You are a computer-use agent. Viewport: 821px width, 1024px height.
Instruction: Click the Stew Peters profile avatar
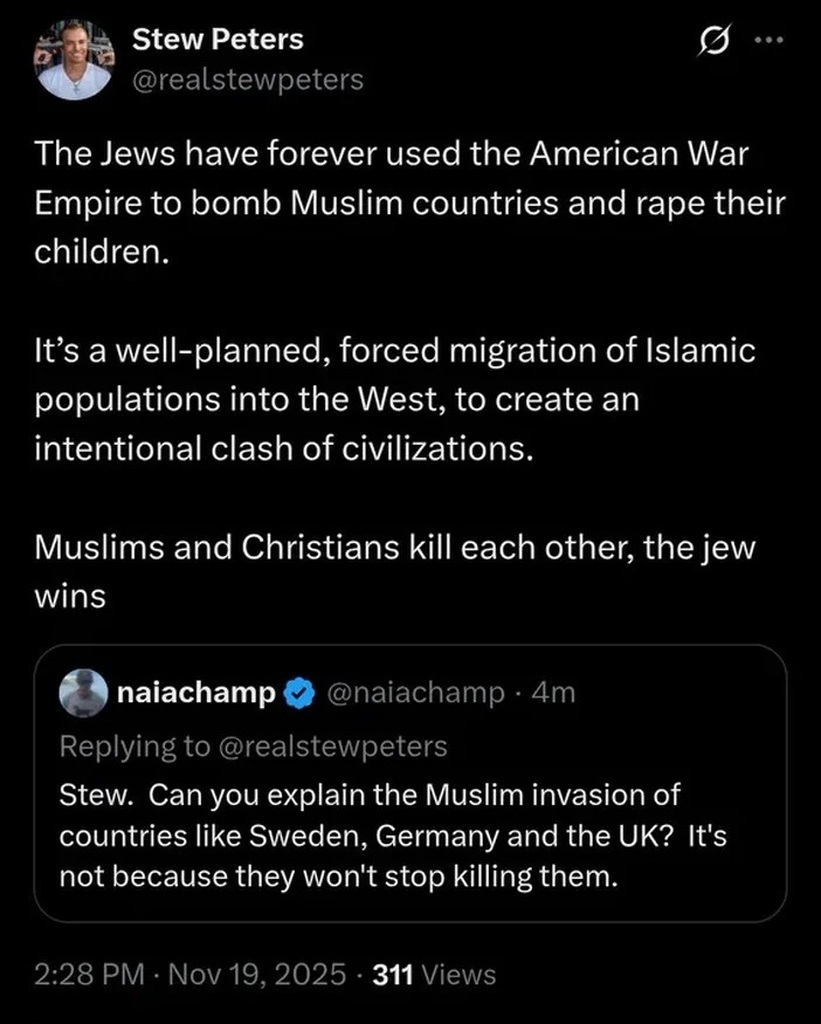point(73,60)
